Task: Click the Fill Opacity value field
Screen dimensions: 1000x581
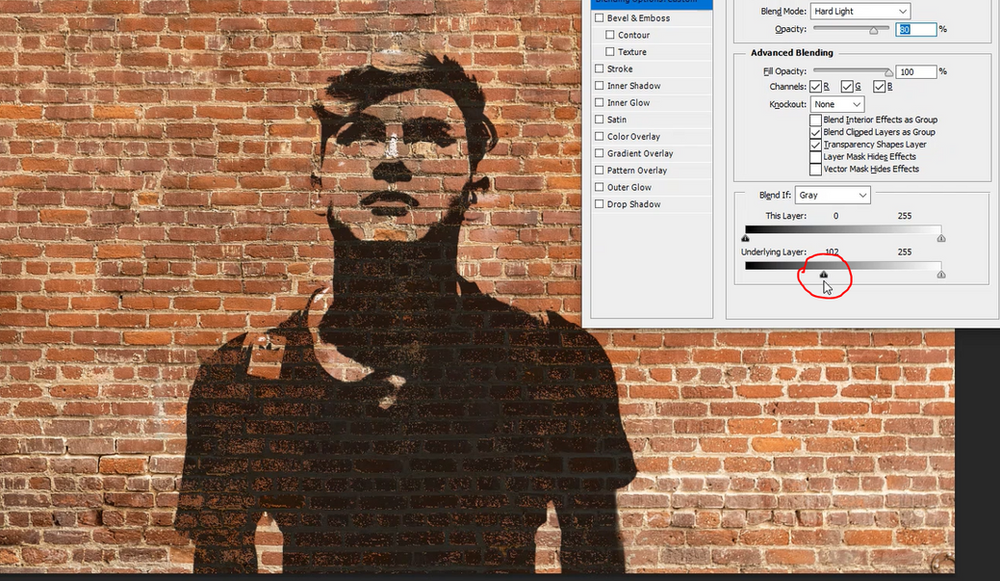Action: click(x=916, y=71)
